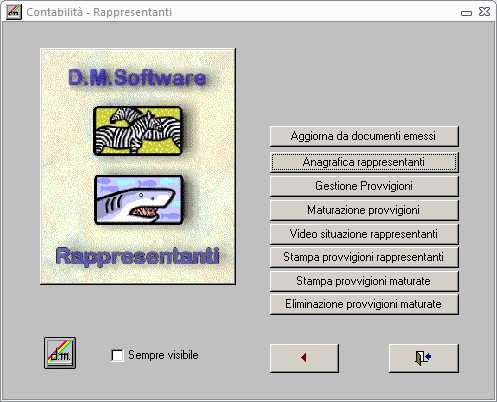The image size is (497, 402).
Task: Click the exit door icon button
Action: coord(424,358)
